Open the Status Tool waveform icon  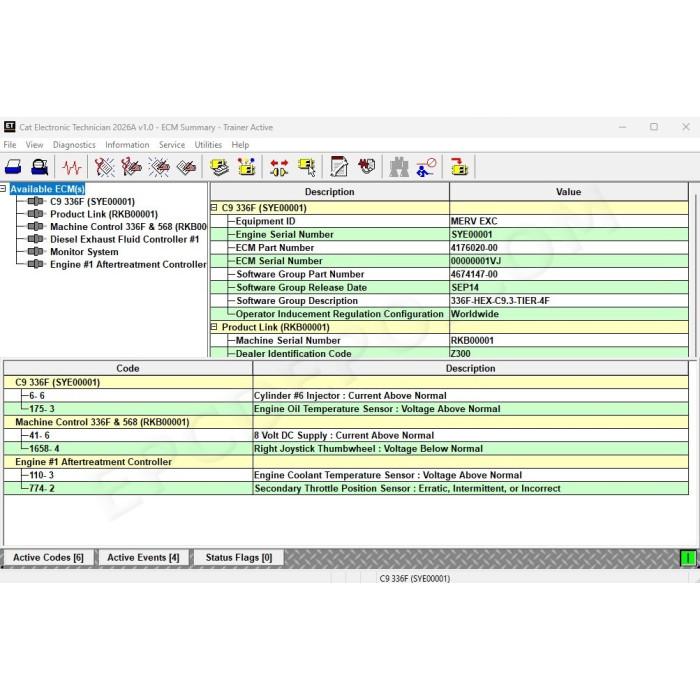[72, 167]
